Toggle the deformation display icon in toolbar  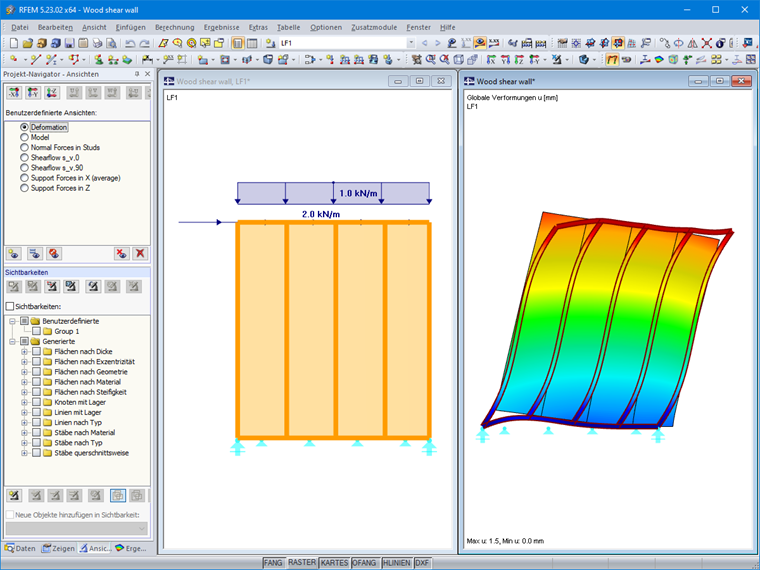coord(612,60)
